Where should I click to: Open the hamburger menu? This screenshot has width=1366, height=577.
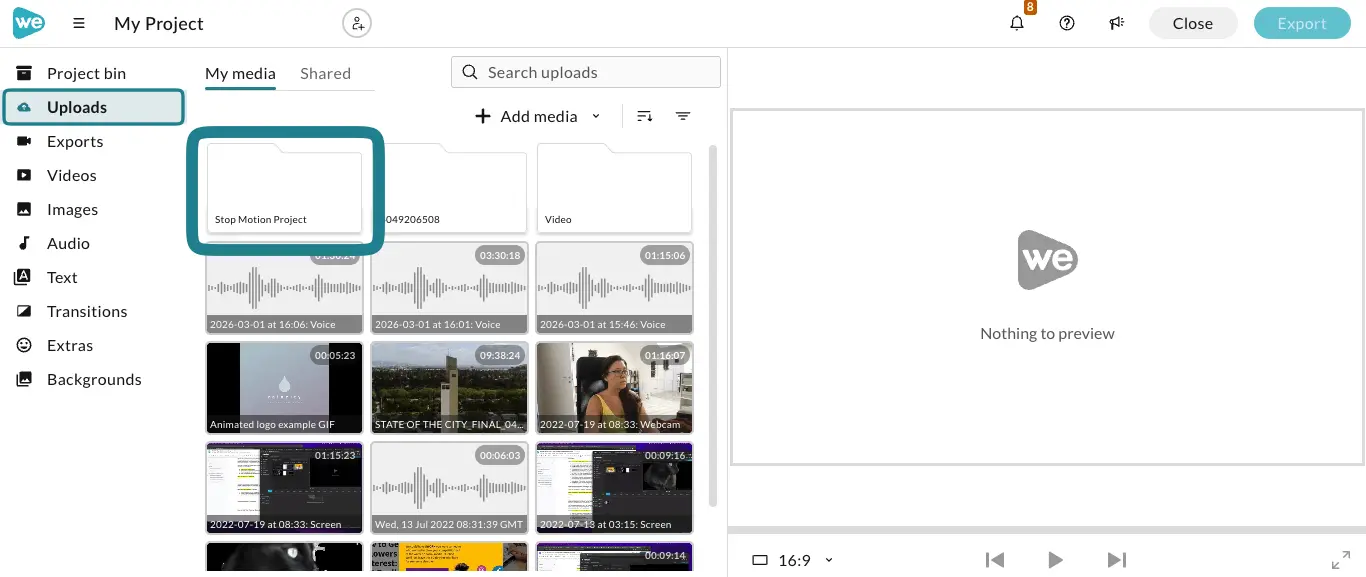tap(79, 23)
